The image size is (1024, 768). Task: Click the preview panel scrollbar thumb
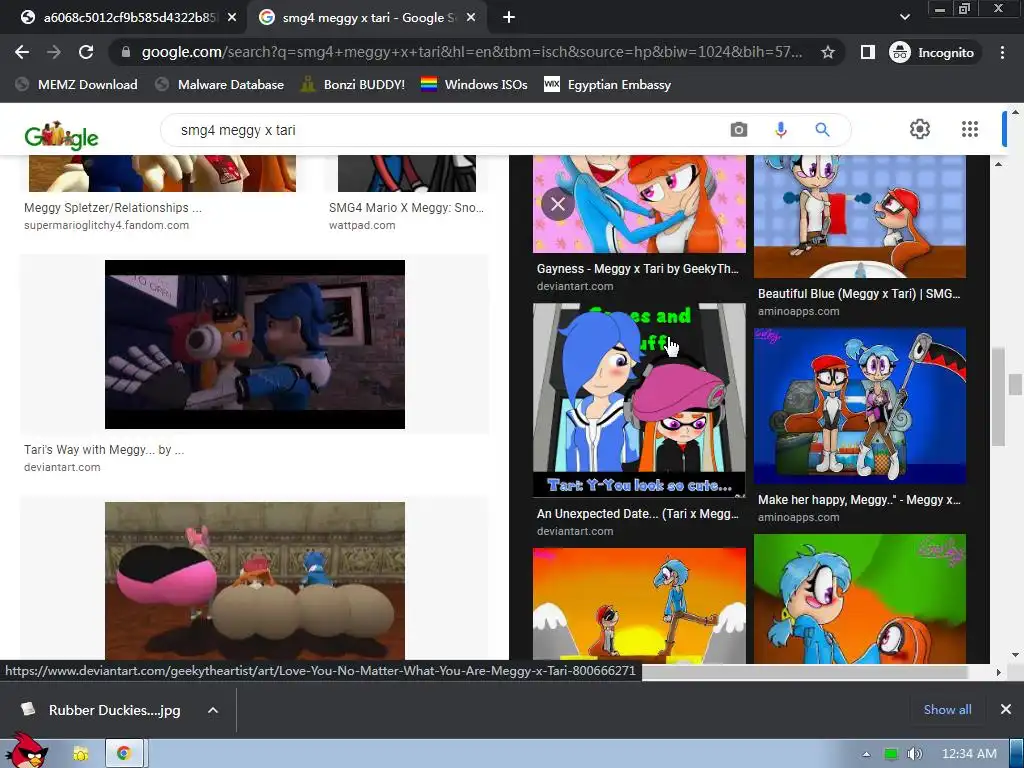[998, 397]
